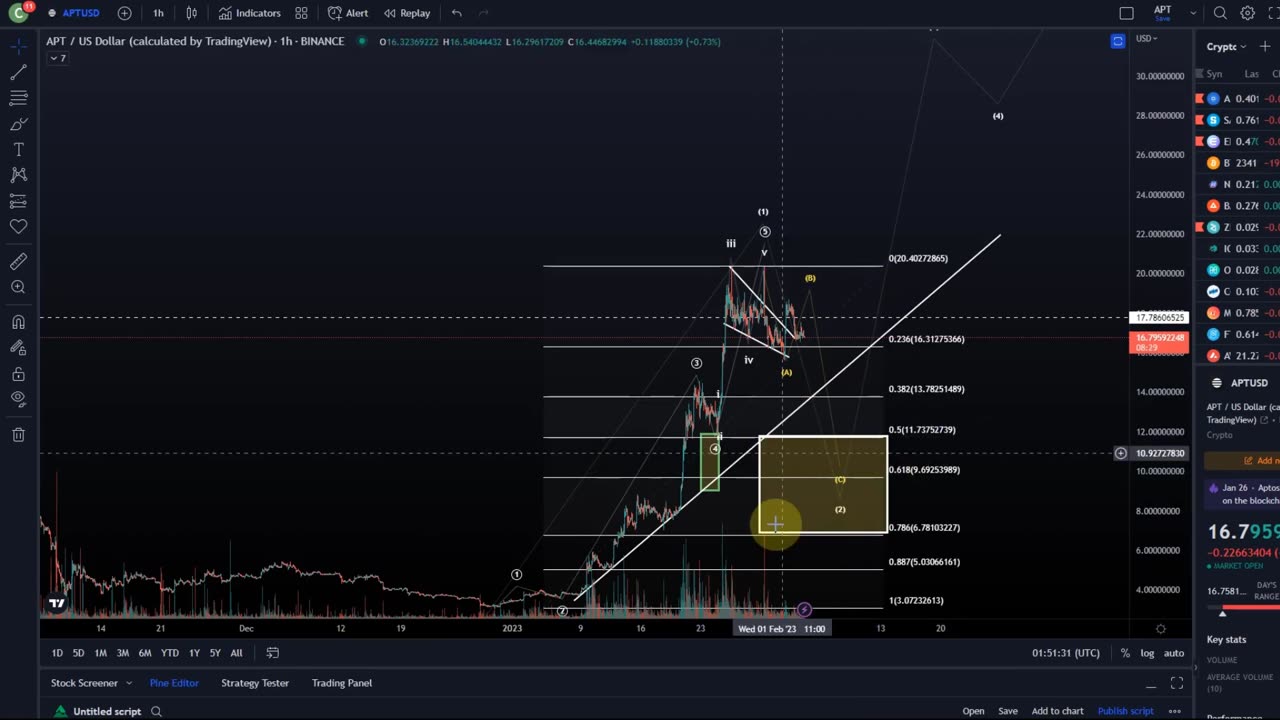This screenshot has height=720, width=1280.
Task: Open the favorites heart icon in left toolbar
Action: 18,227
